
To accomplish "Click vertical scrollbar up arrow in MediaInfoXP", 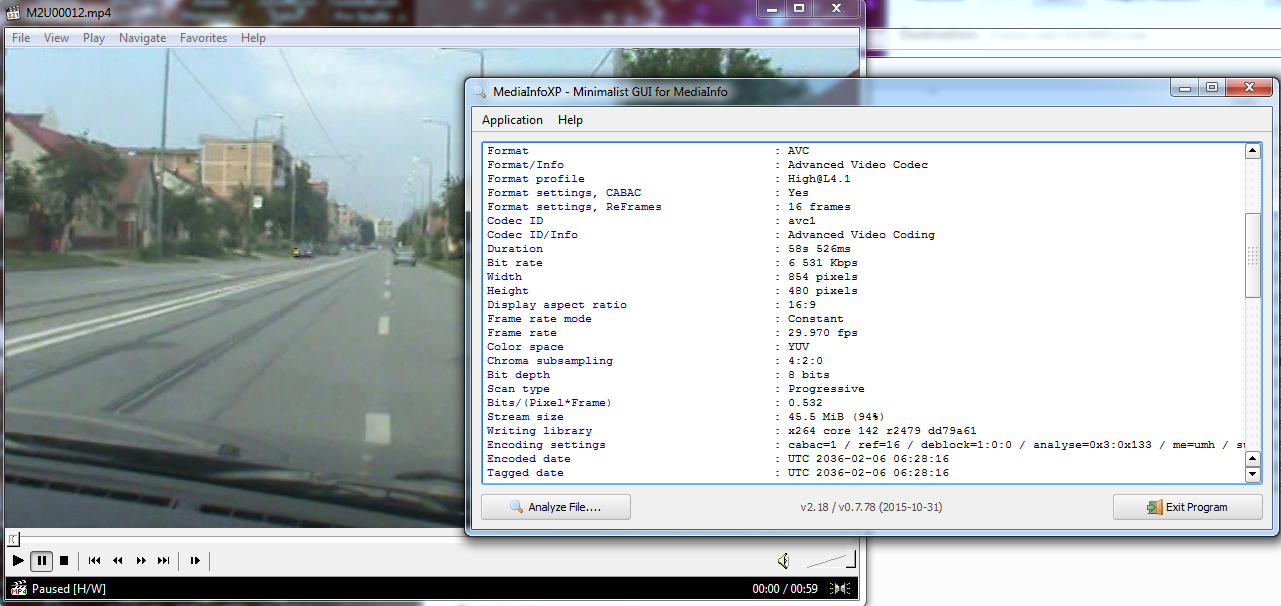I will point(1253,151).
